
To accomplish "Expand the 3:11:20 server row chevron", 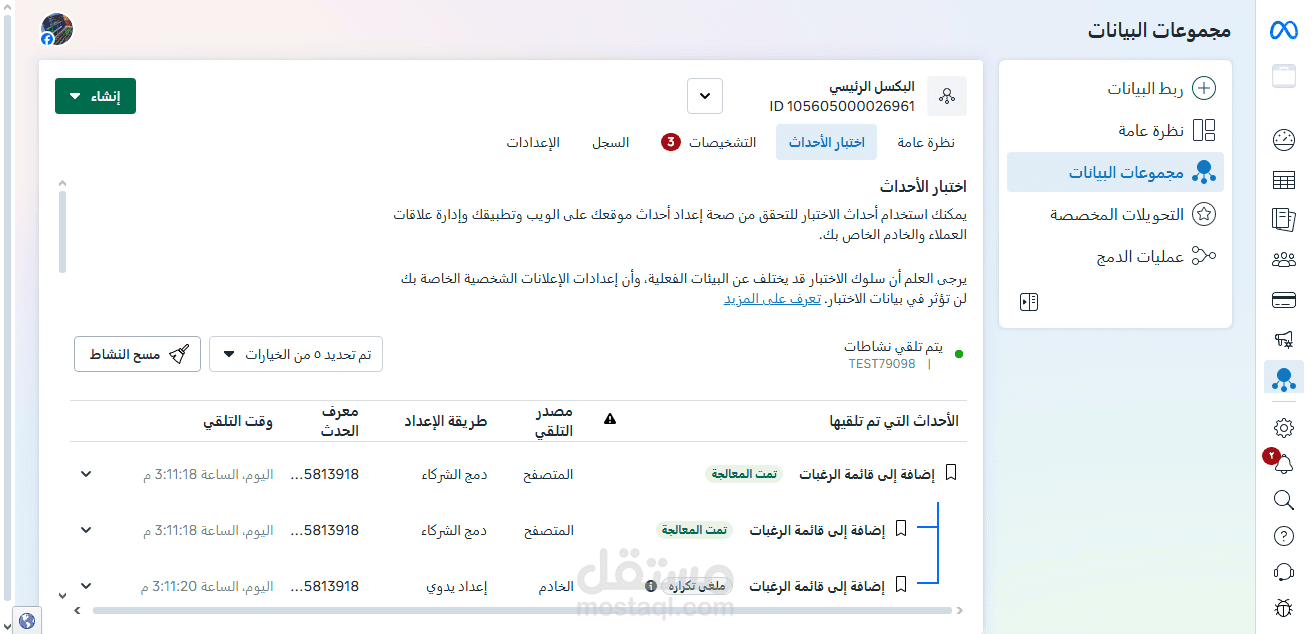I will click(x=86, y=586).
